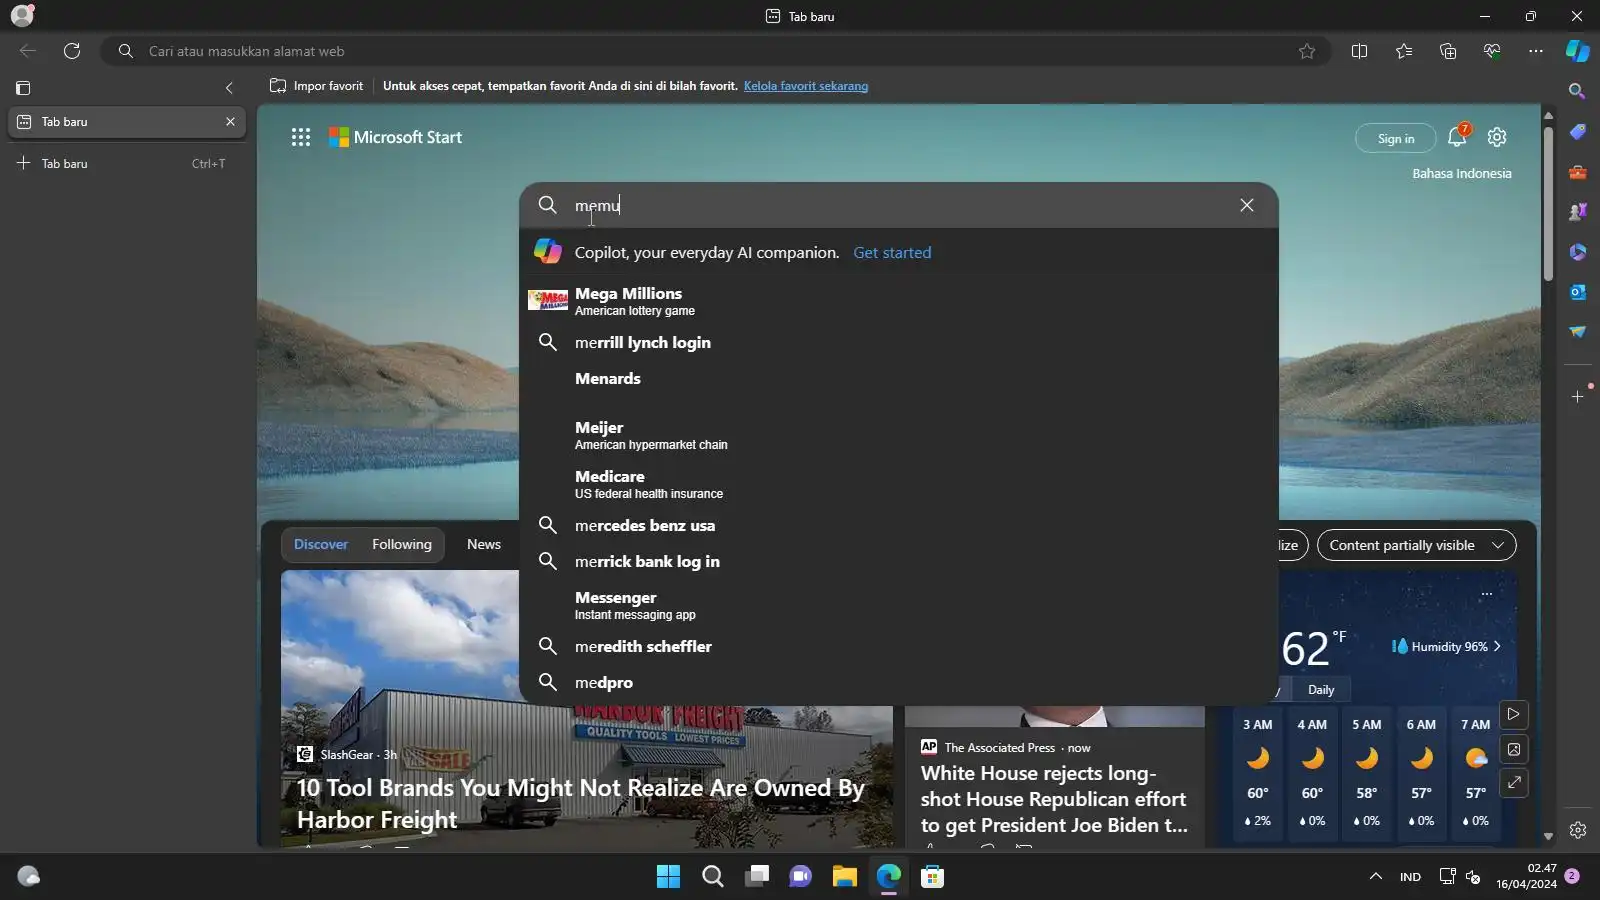Open the White House Associated Press article
Viewport: 1600px width, 900px height.
click(x=1054, y=799)
